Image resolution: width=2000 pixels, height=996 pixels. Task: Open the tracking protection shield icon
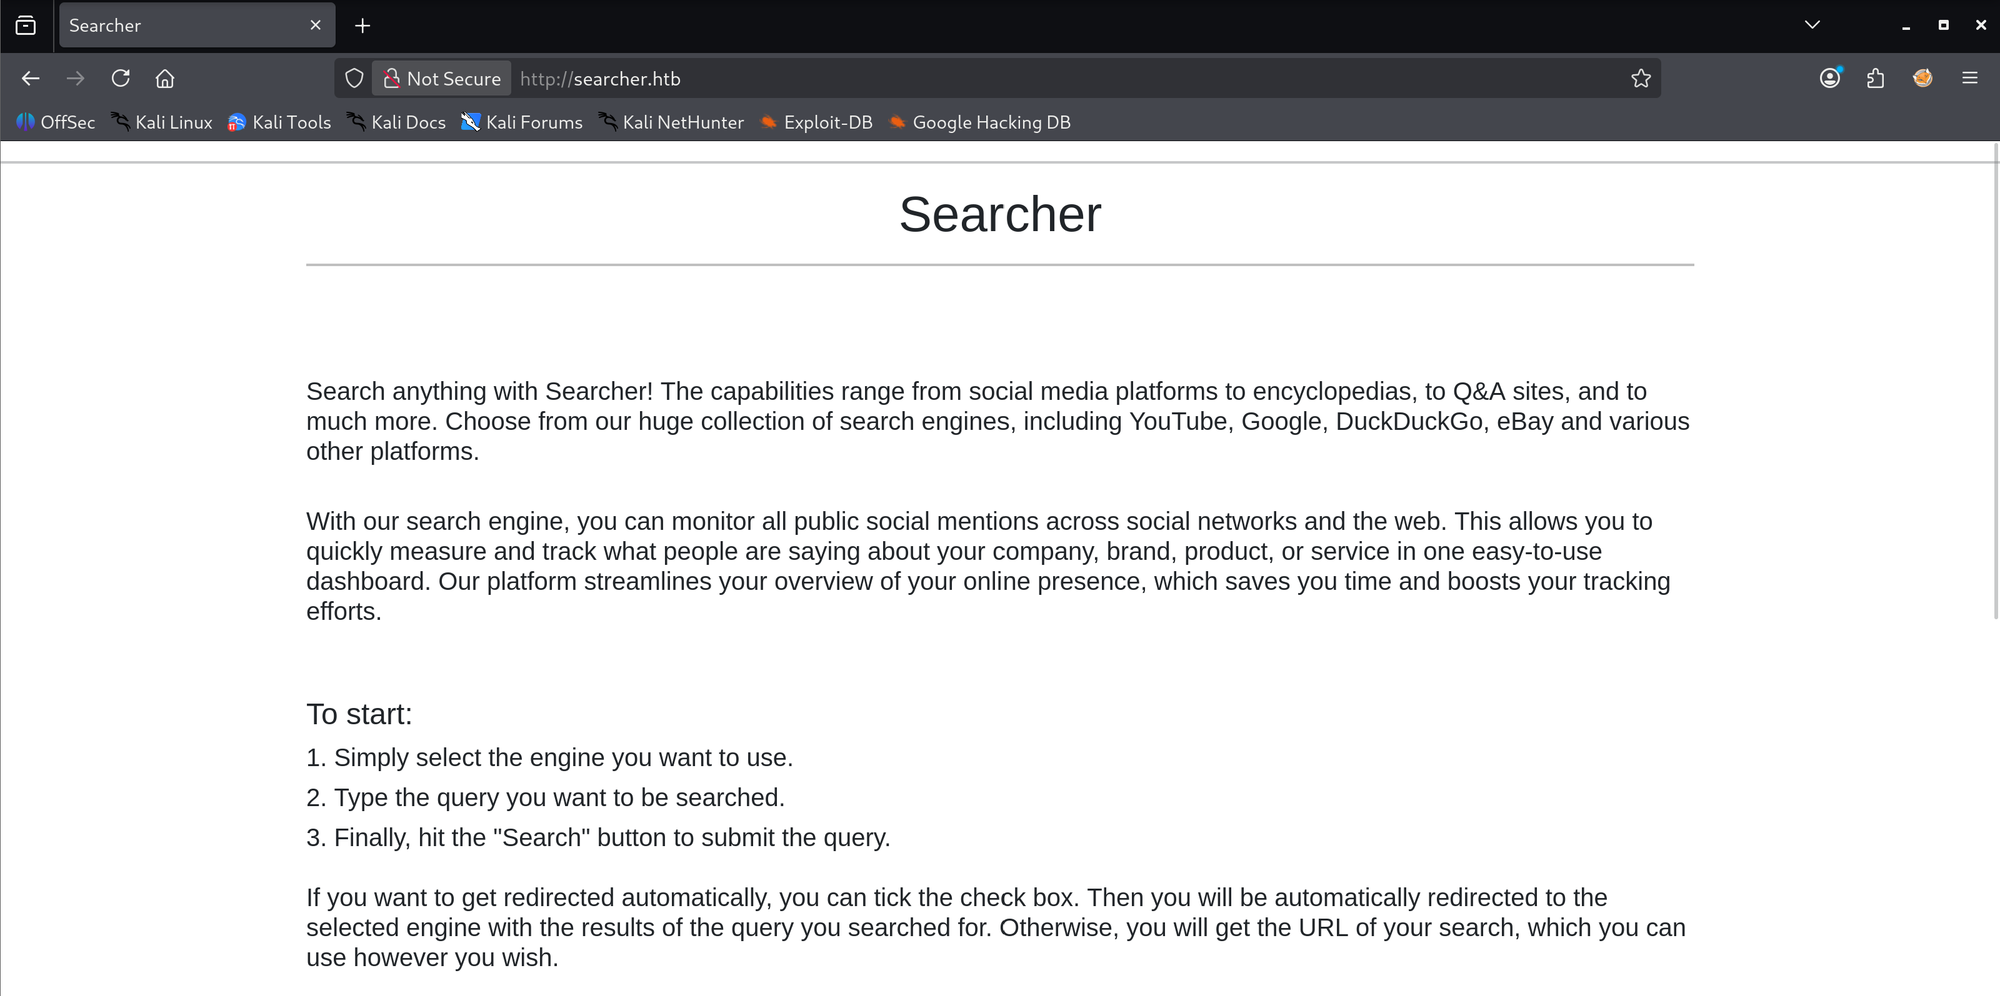click(354, 78)
